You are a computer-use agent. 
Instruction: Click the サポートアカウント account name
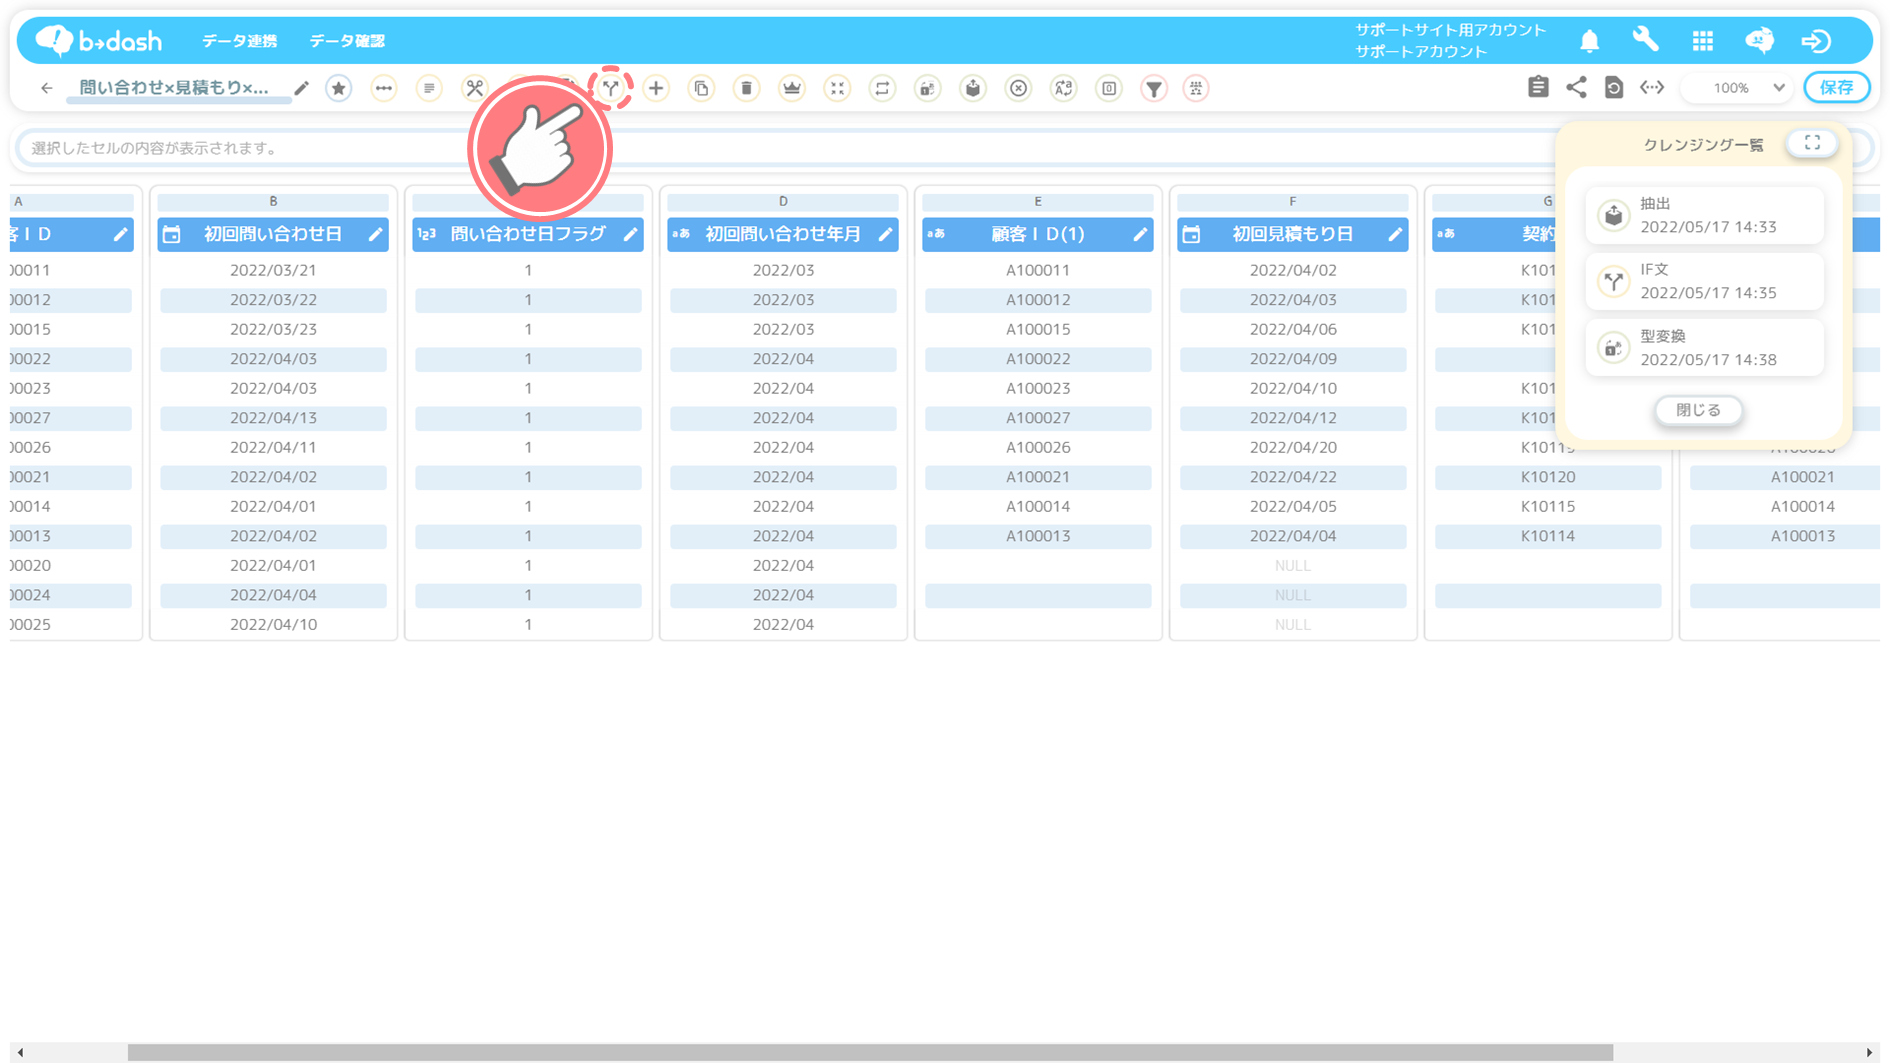[1421, 51]
